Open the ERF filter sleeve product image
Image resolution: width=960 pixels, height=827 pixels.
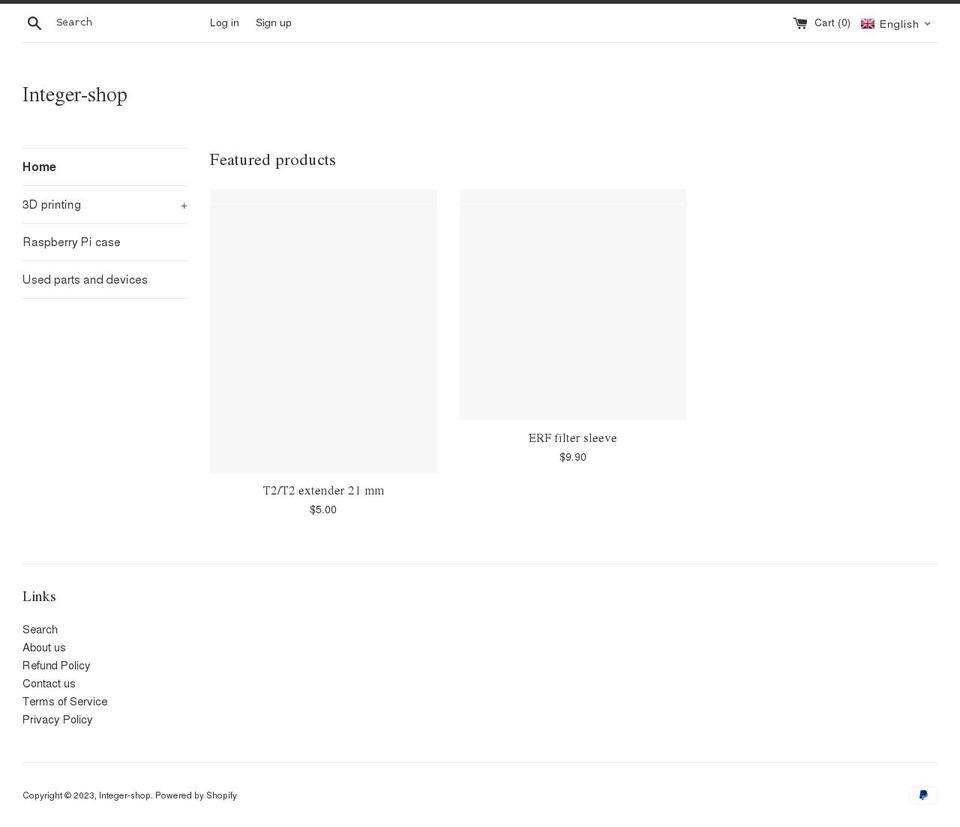[x=572, y=304]
